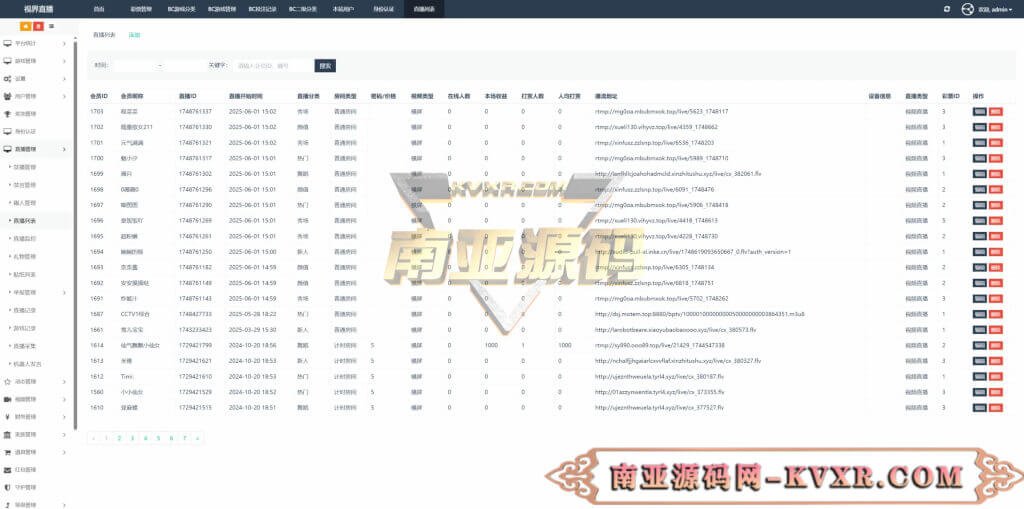This screenshot has height=509, width=1024.
Task: Go to page 3 in pagination
Action: 132,438
